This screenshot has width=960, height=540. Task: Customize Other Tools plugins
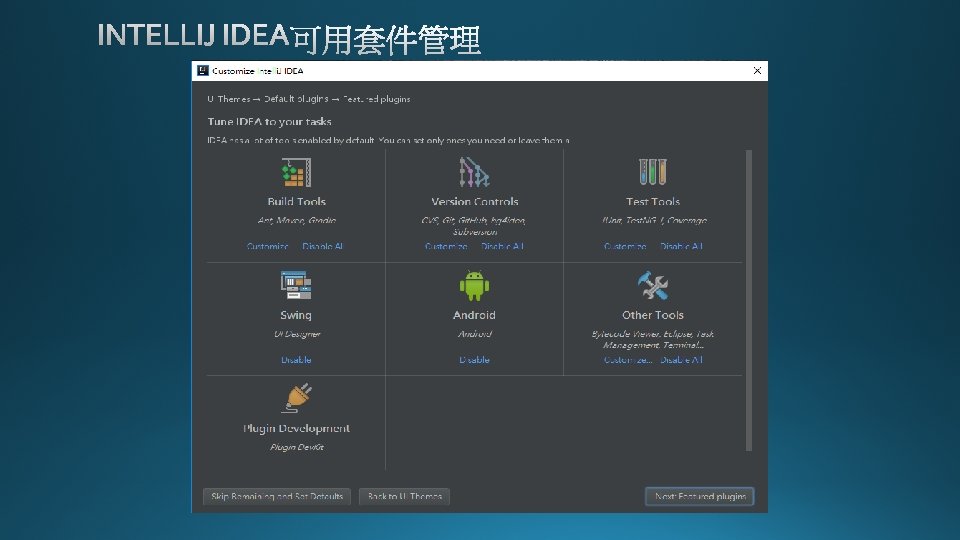click(628, 359)
